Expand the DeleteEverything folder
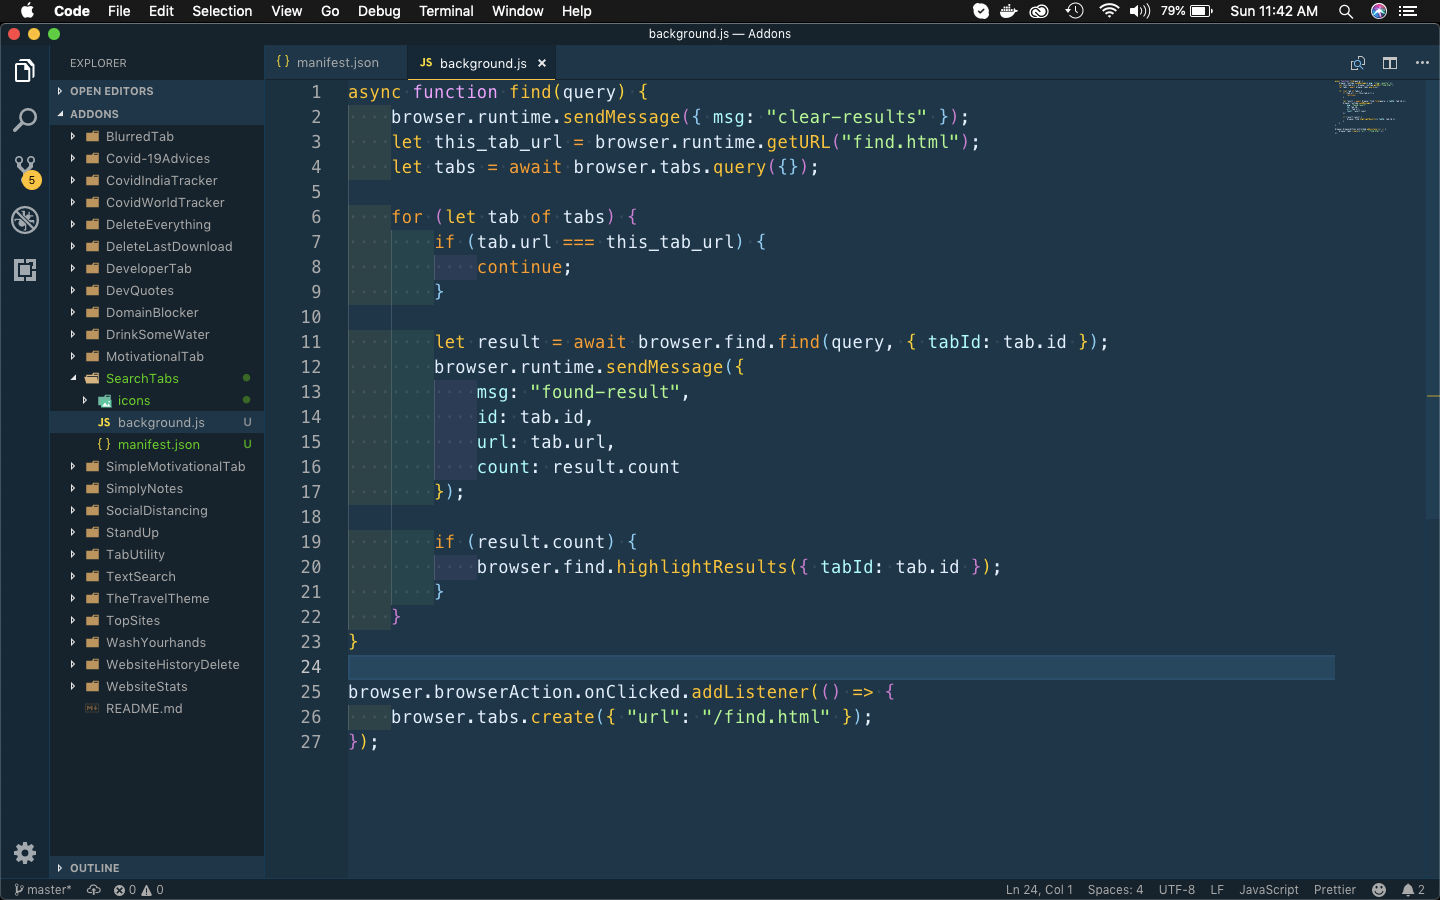This screenshot has width=1440, height=900. (x=158, y=225)
